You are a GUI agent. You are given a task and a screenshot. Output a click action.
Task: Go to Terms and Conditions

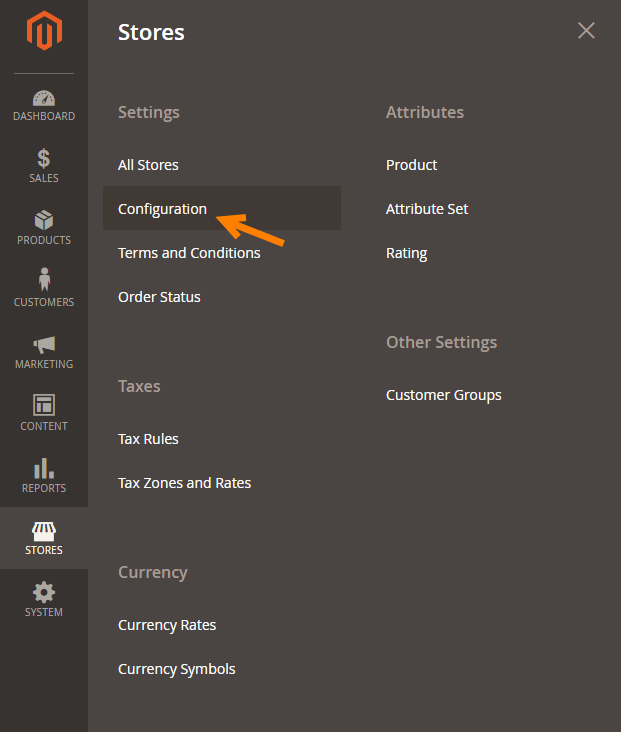[189, 253]
